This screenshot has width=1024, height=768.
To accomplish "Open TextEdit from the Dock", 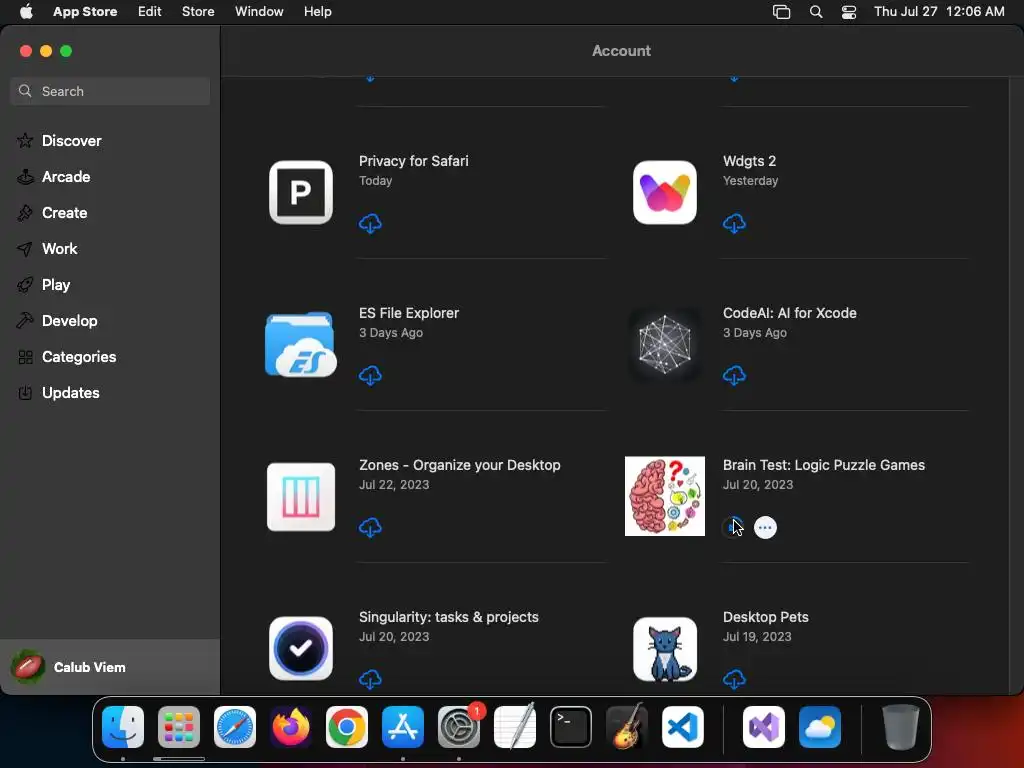I will (x=515, y=726).
